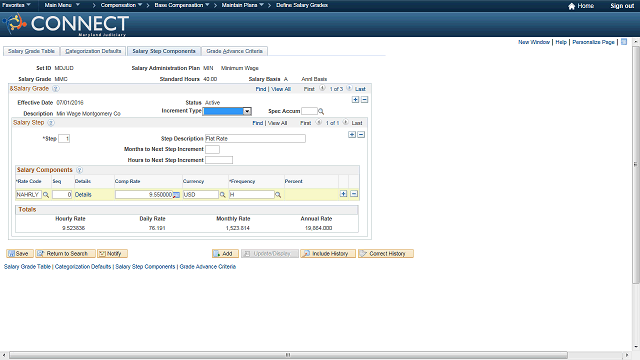The width and height of the screenshot is (640, 360).
Task: Show Salary Components help icon
Action: coord(80,170)
